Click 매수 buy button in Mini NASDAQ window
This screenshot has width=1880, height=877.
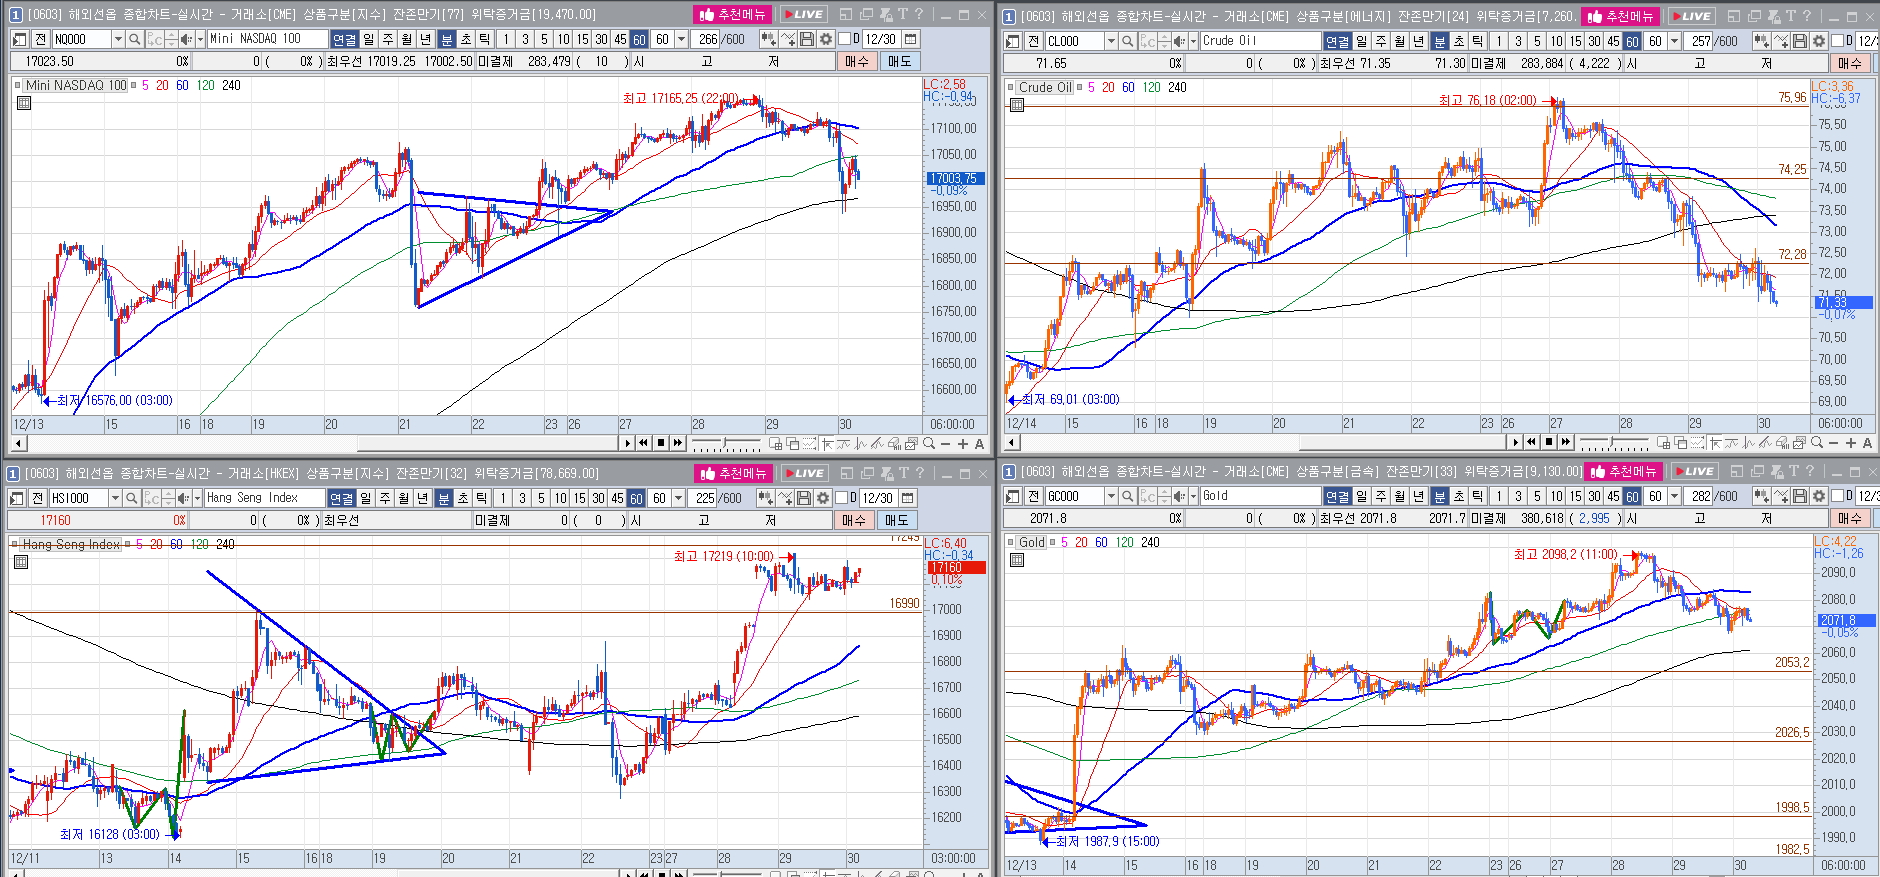(x=857, y=61)
